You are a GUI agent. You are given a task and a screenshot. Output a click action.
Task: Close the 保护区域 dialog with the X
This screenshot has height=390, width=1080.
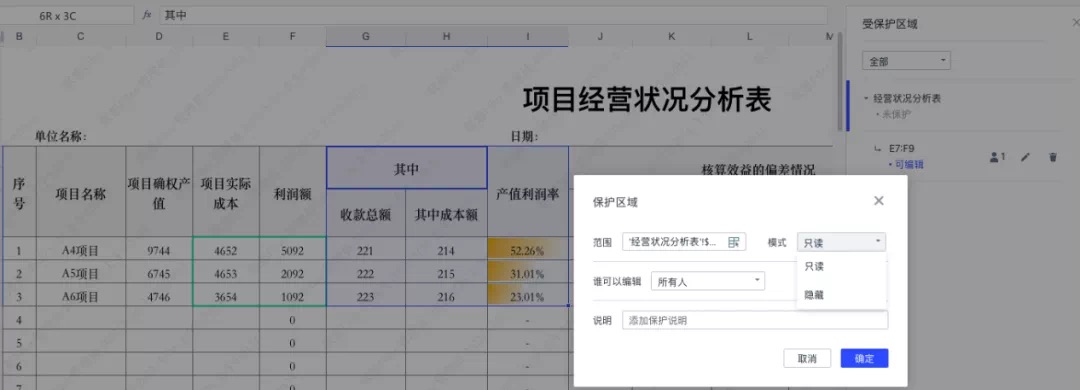[878, 201]
